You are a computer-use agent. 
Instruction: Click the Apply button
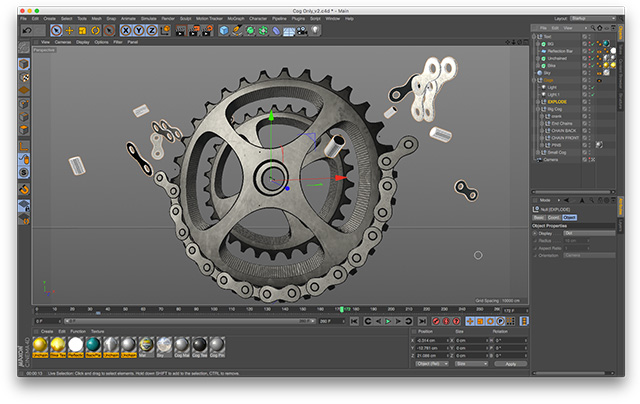(510, 364)
